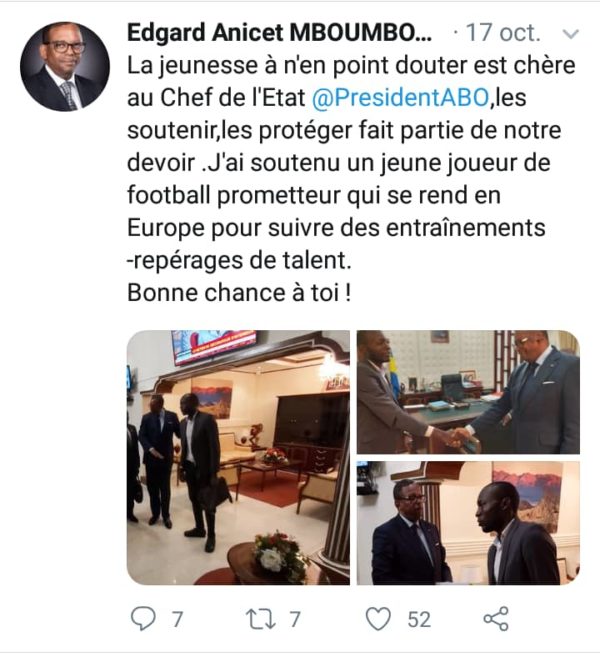Click the like count 52
Screen dimensions: 600x657
pos(419,619)
